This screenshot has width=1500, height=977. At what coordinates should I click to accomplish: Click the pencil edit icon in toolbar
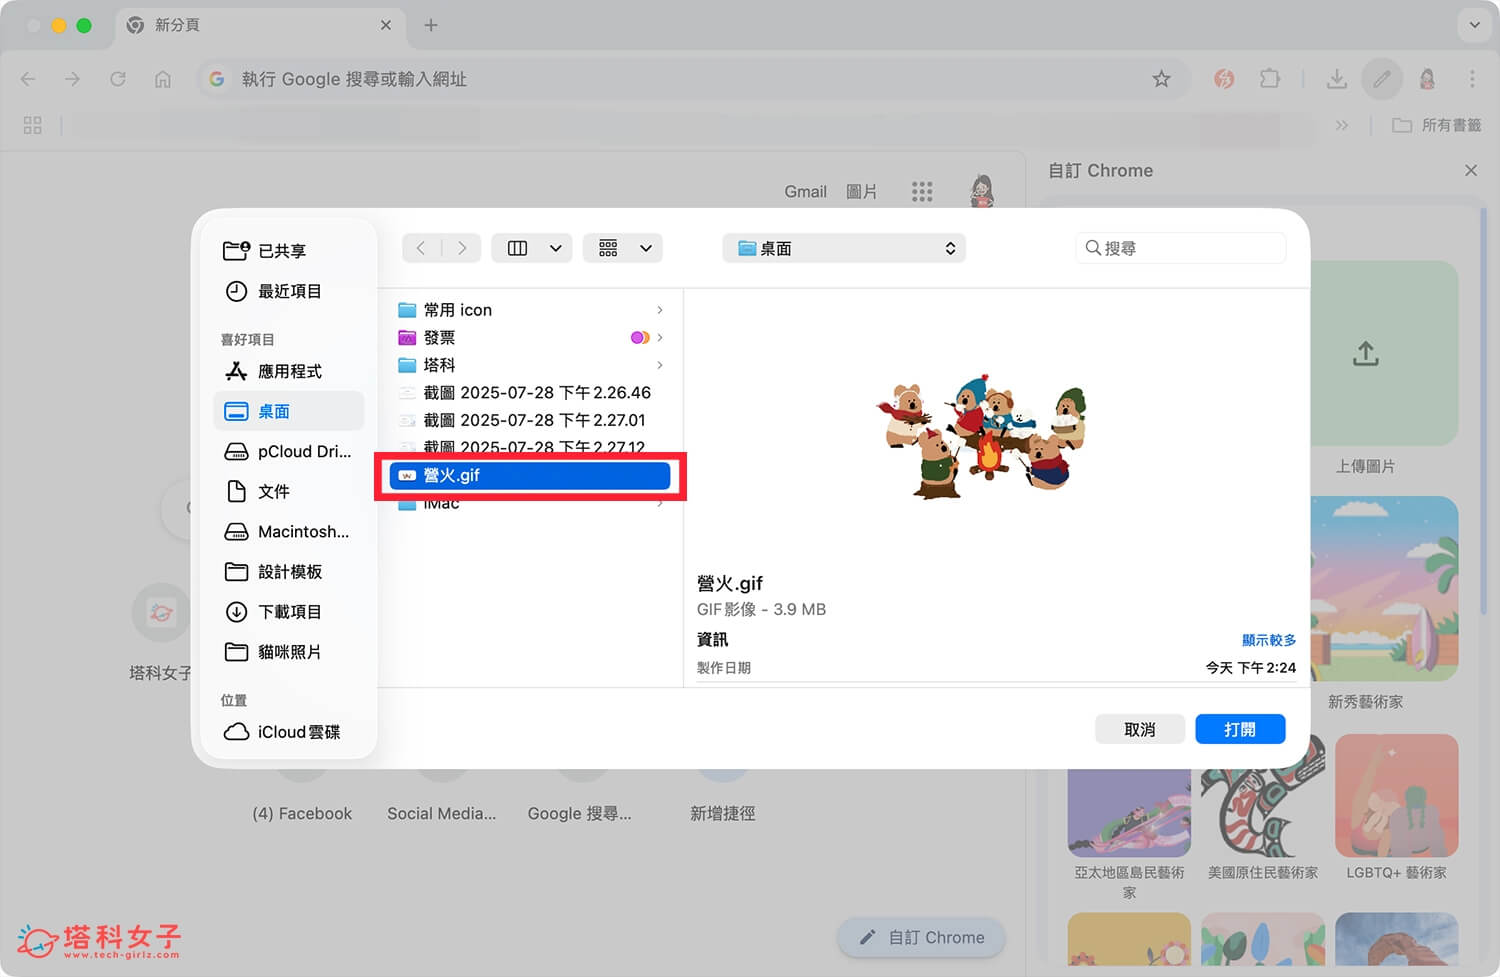(1381, 79)
